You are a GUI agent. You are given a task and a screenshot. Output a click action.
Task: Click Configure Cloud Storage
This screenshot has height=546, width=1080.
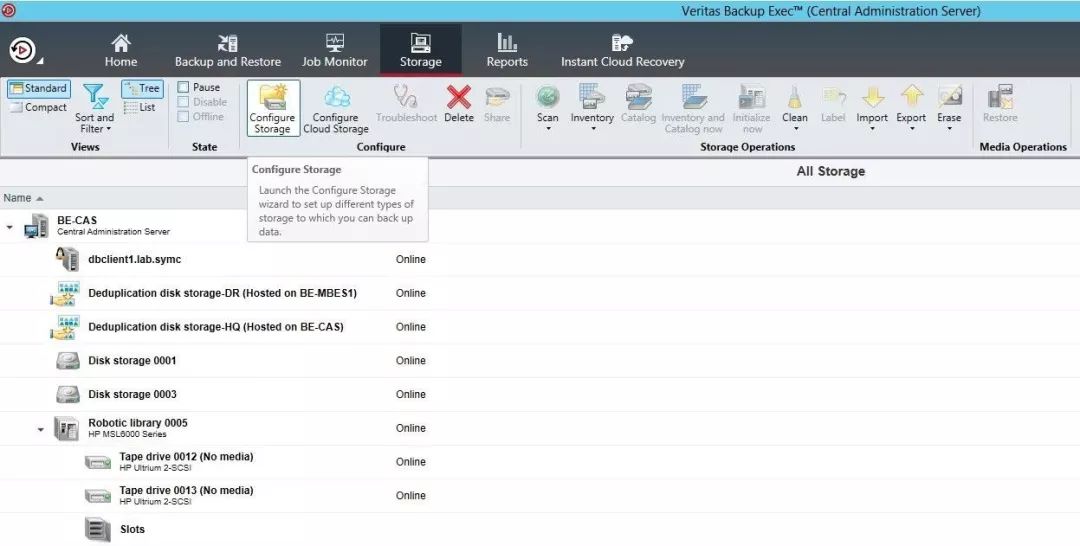click(x=336, y=108)
